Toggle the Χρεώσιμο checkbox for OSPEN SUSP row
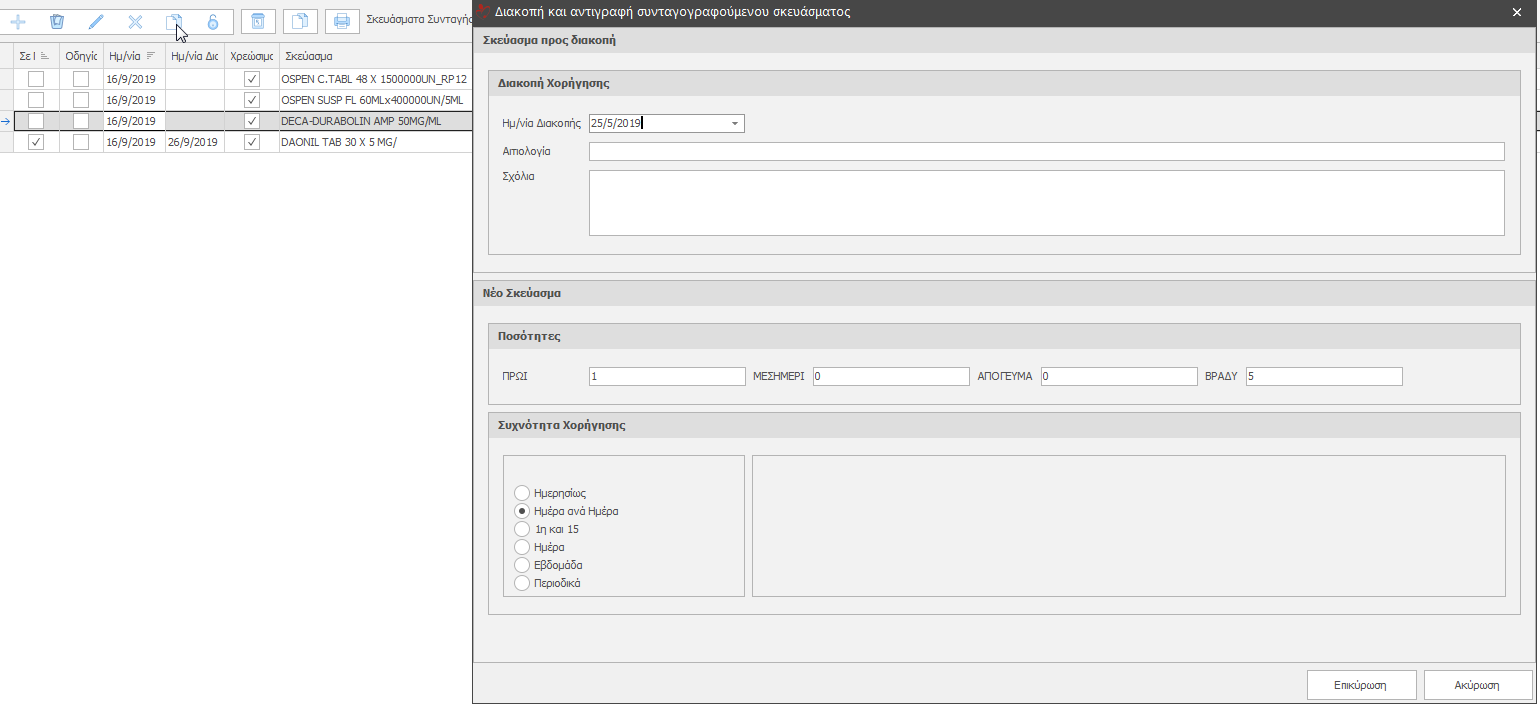Viewport: 1540px width, 705px height. coord(252,100)
